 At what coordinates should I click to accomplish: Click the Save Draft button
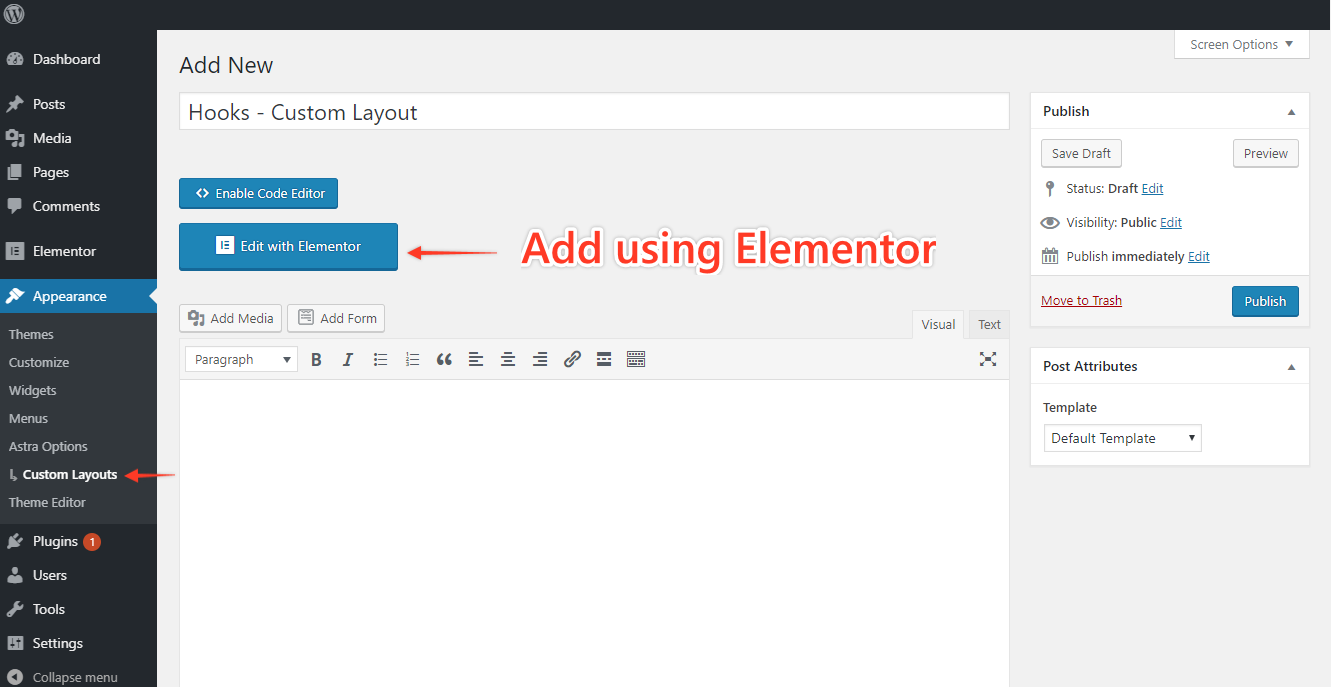coord(1081,153)
